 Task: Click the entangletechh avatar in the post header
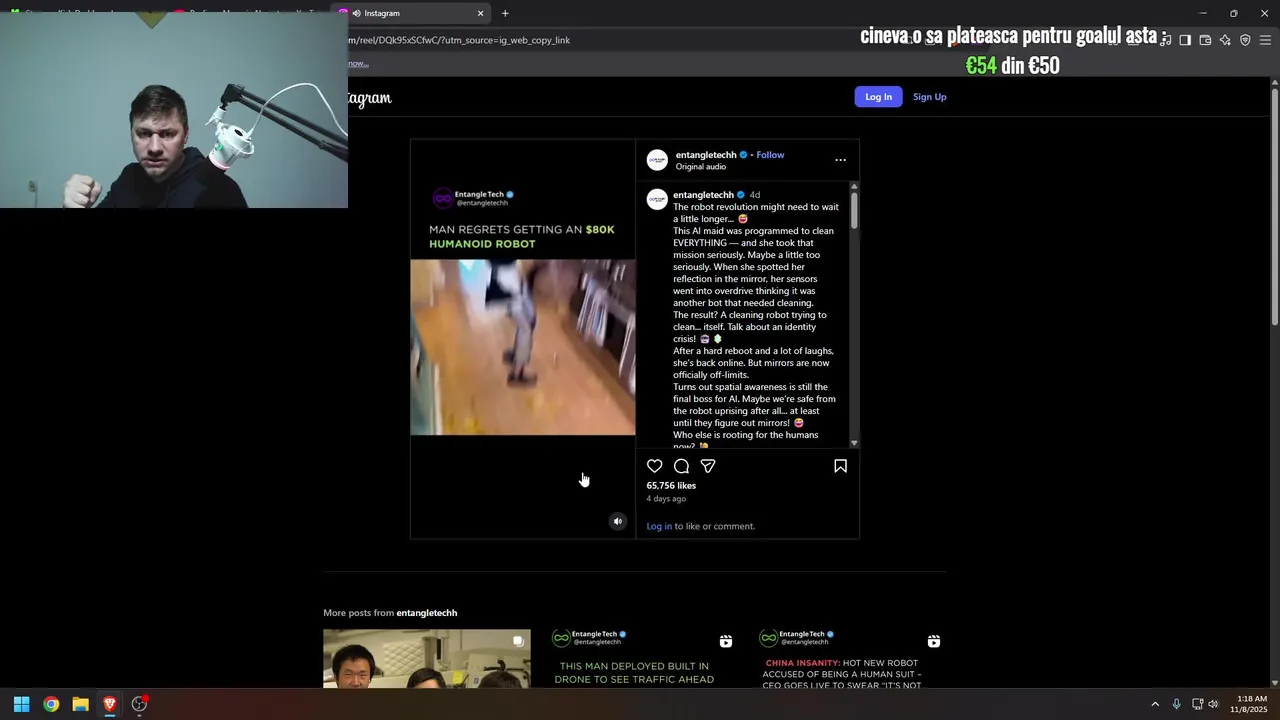click(657, 160)
